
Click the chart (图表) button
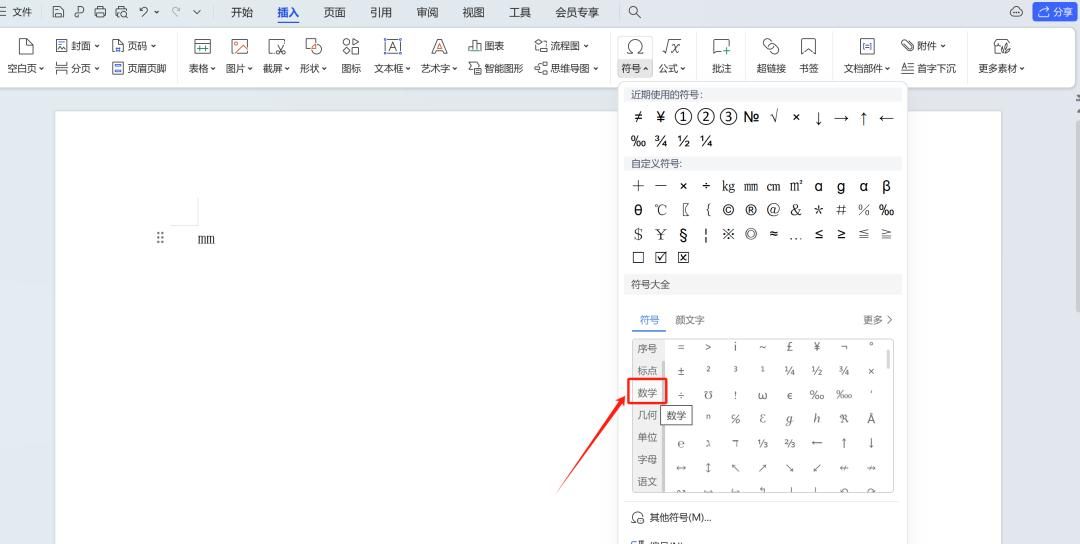point(487,46)
